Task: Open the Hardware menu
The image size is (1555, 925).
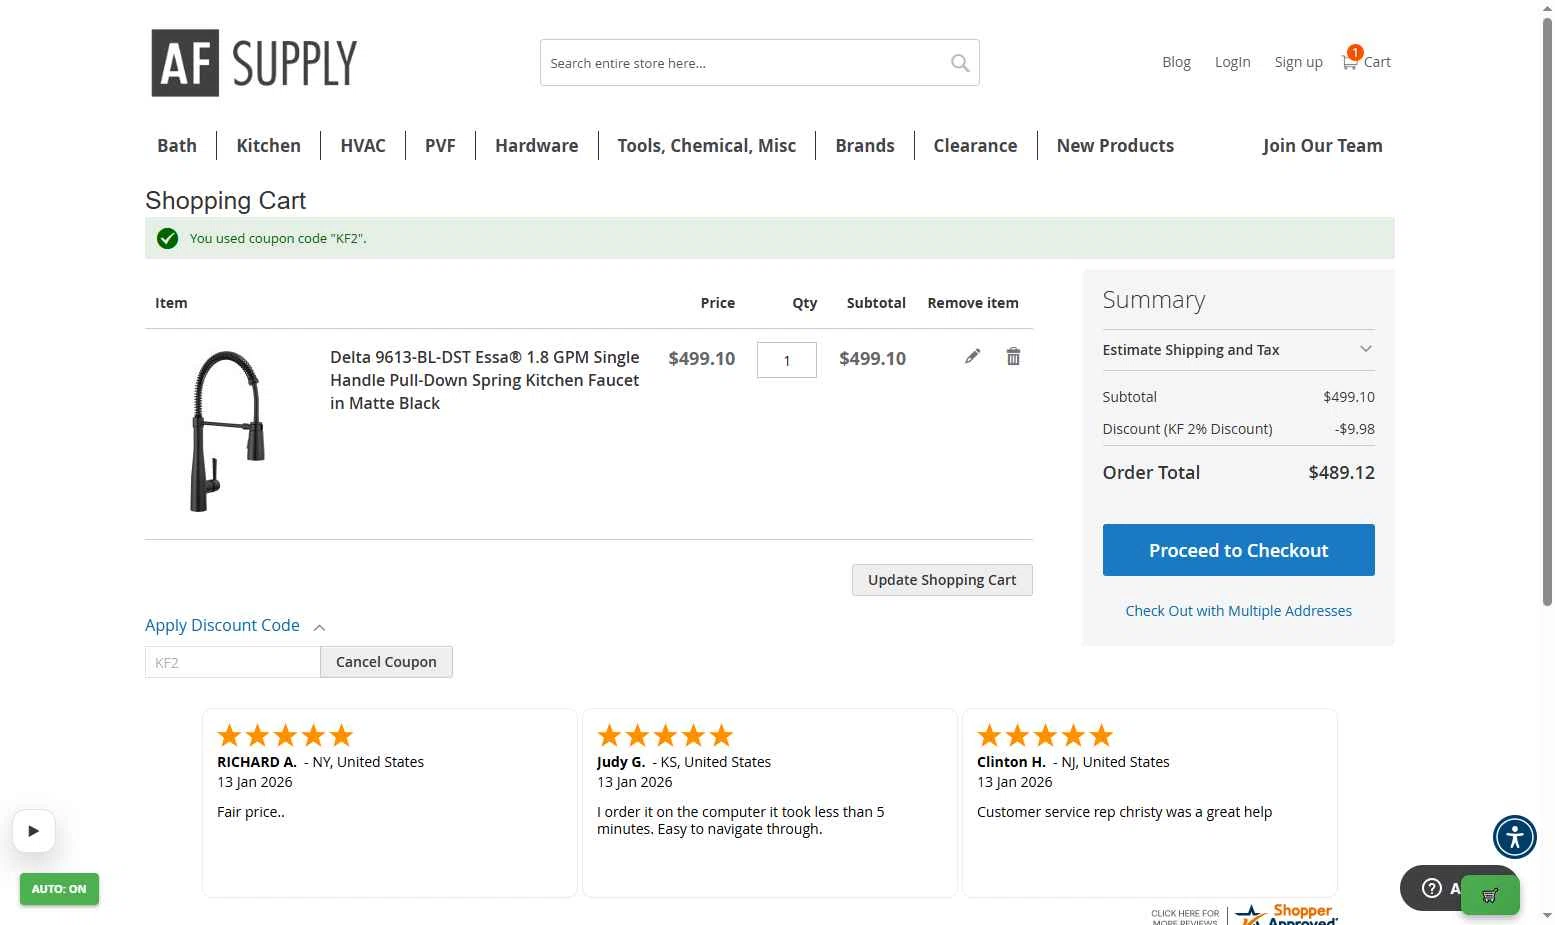Action: pyautogui.click(x=536, y=145)
